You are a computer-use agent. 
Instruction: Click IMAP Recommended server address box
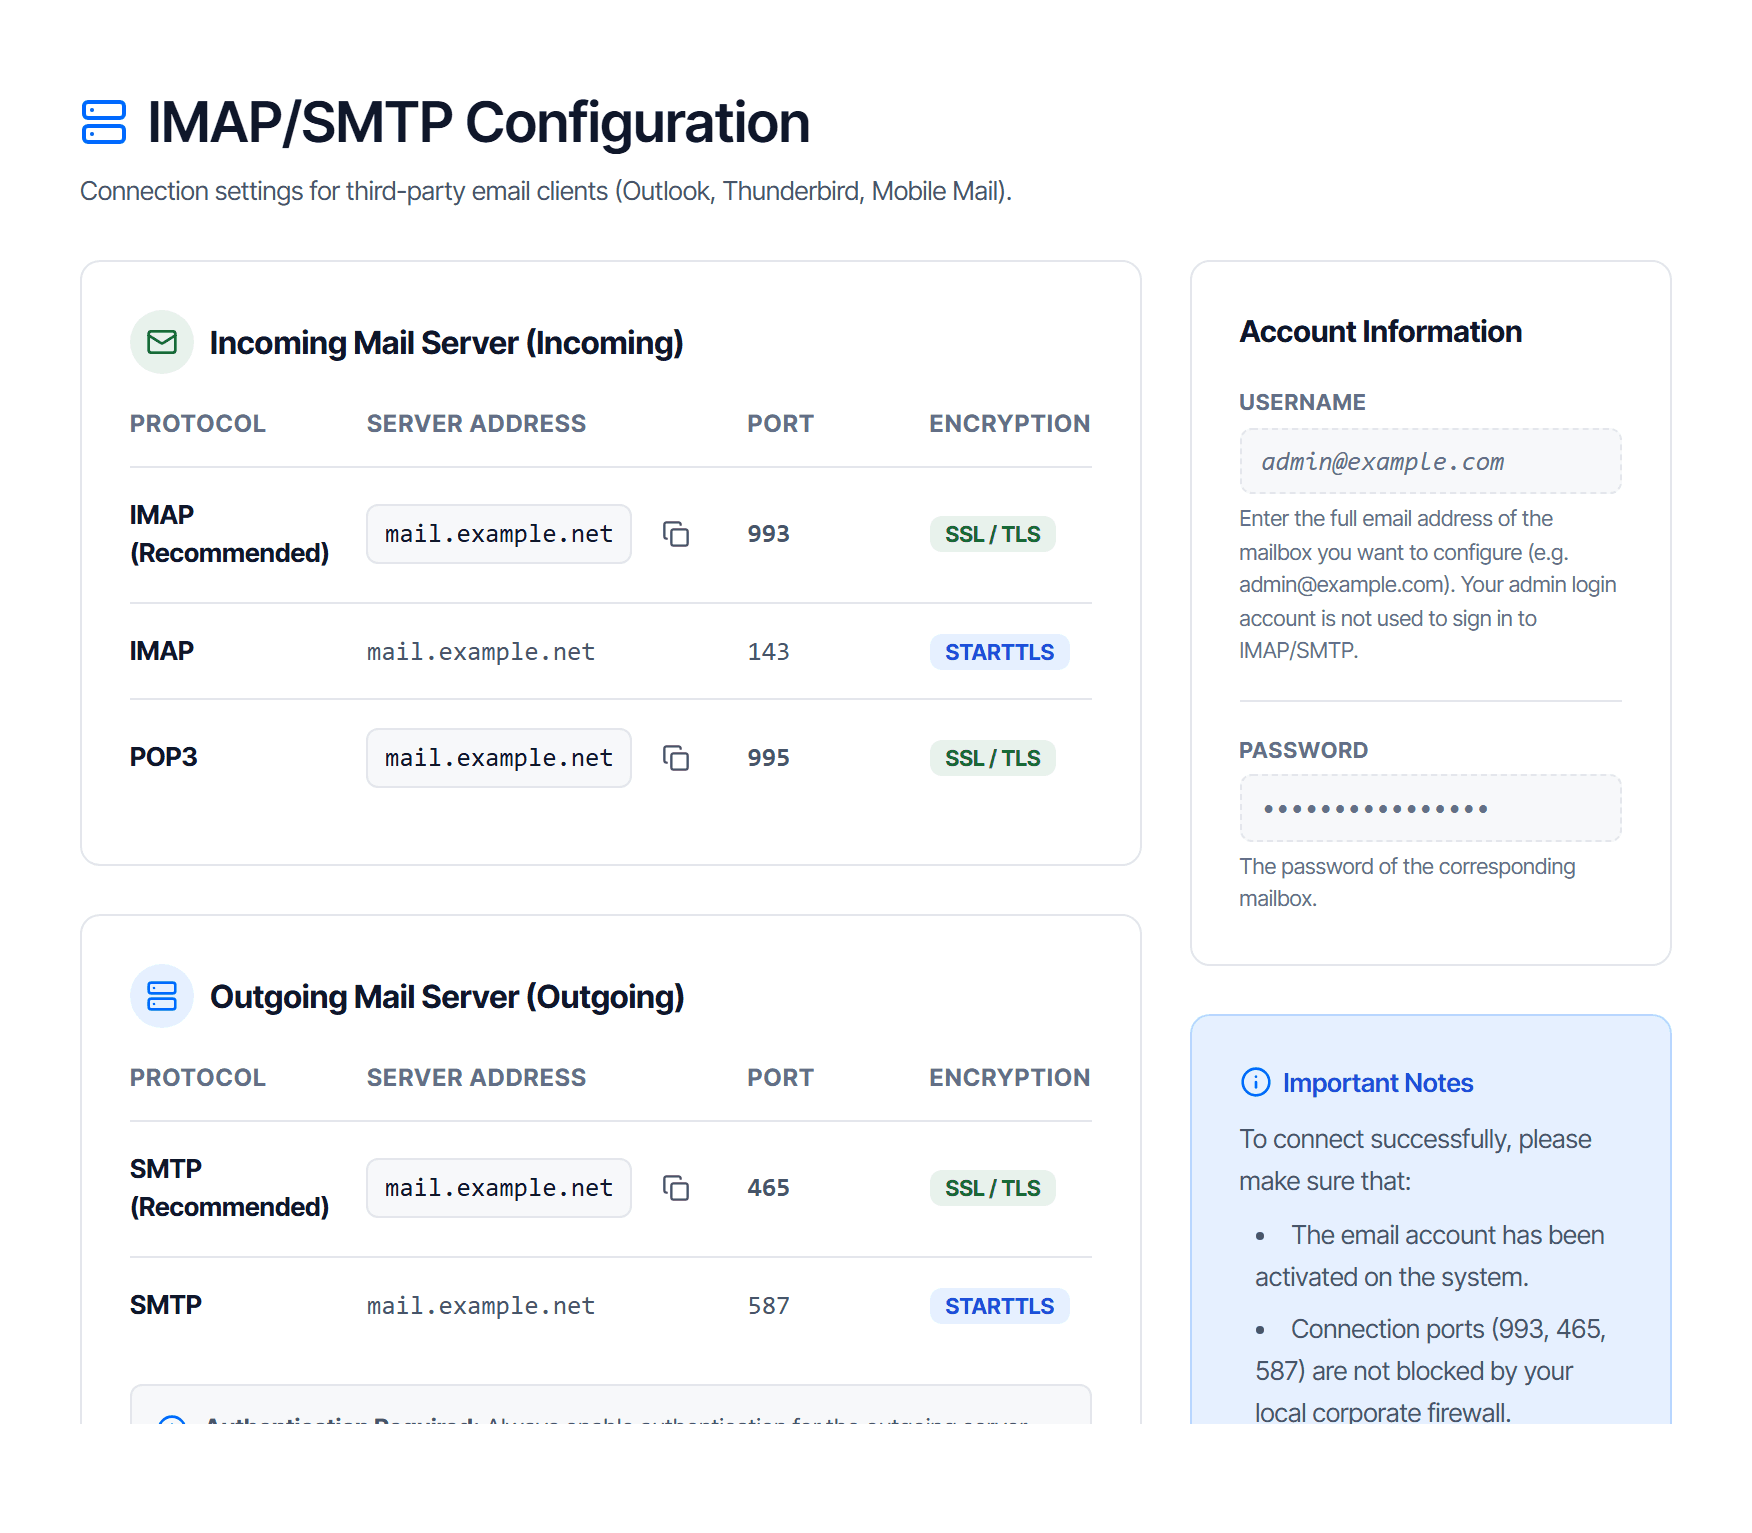[x=499, y=534]
